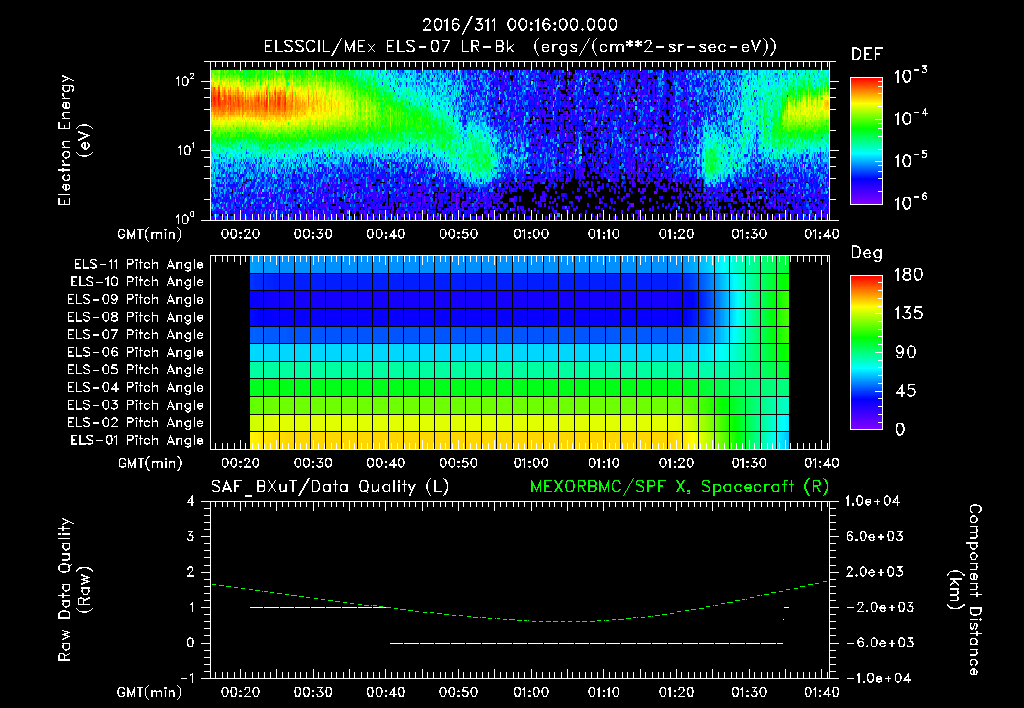Click the green dashed spacecraft X curve
This screenshot has height=708, width=1024.
[x=520, y=602]
